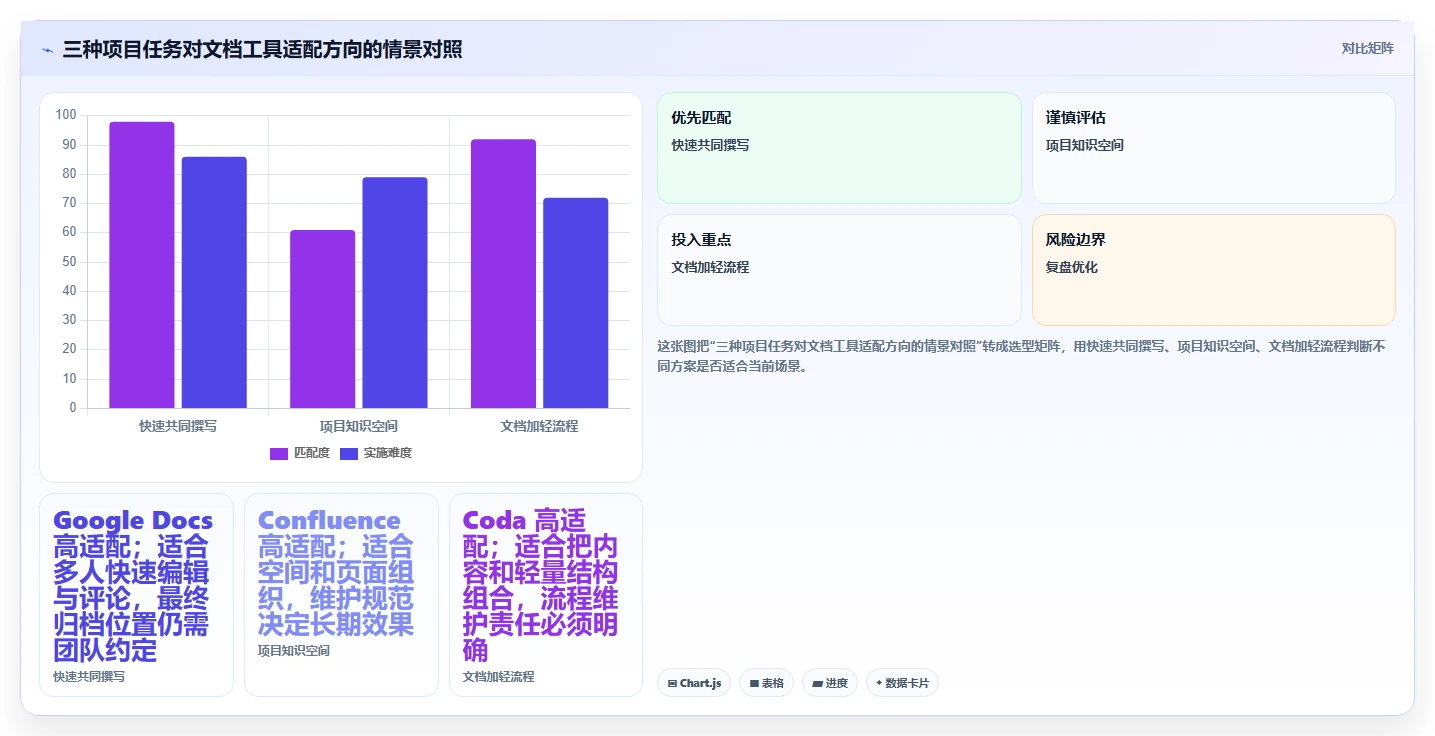Click the purple 匹配度 bar for 项目知识空间
This screenshot has height=736, width=1435.
tap(323, 319)
